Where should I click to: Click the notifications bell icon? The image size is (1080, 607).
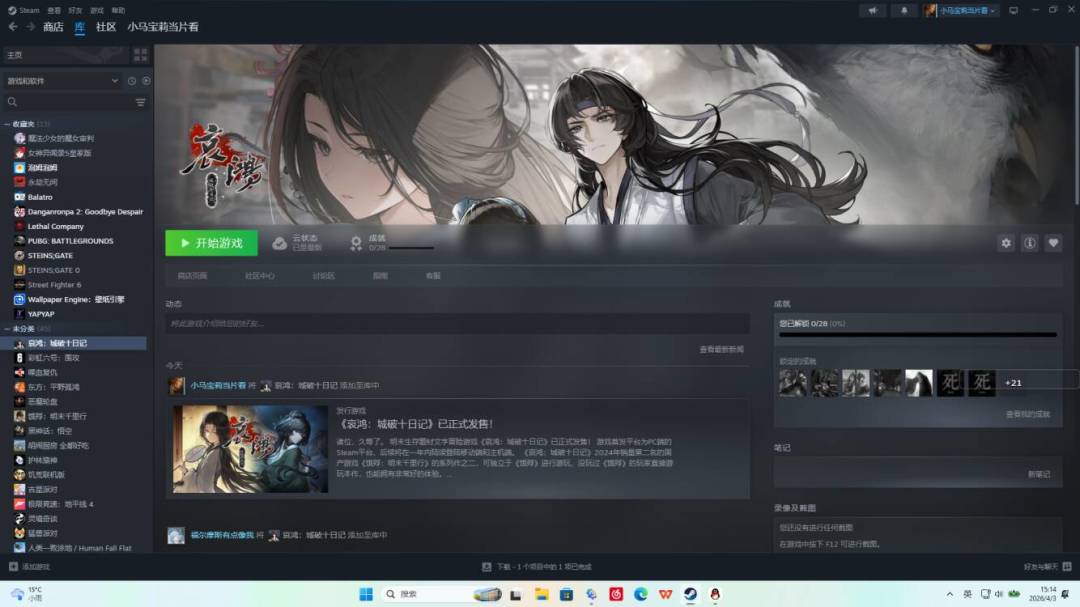[x=904, y=10]
